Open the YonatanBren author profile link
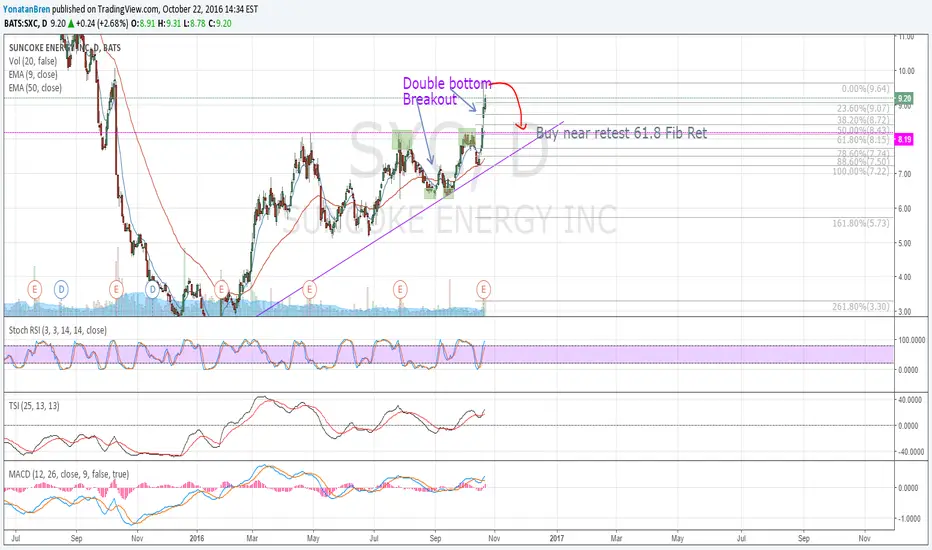The height and width of the screenshot is (550, 932). point(26,10)
